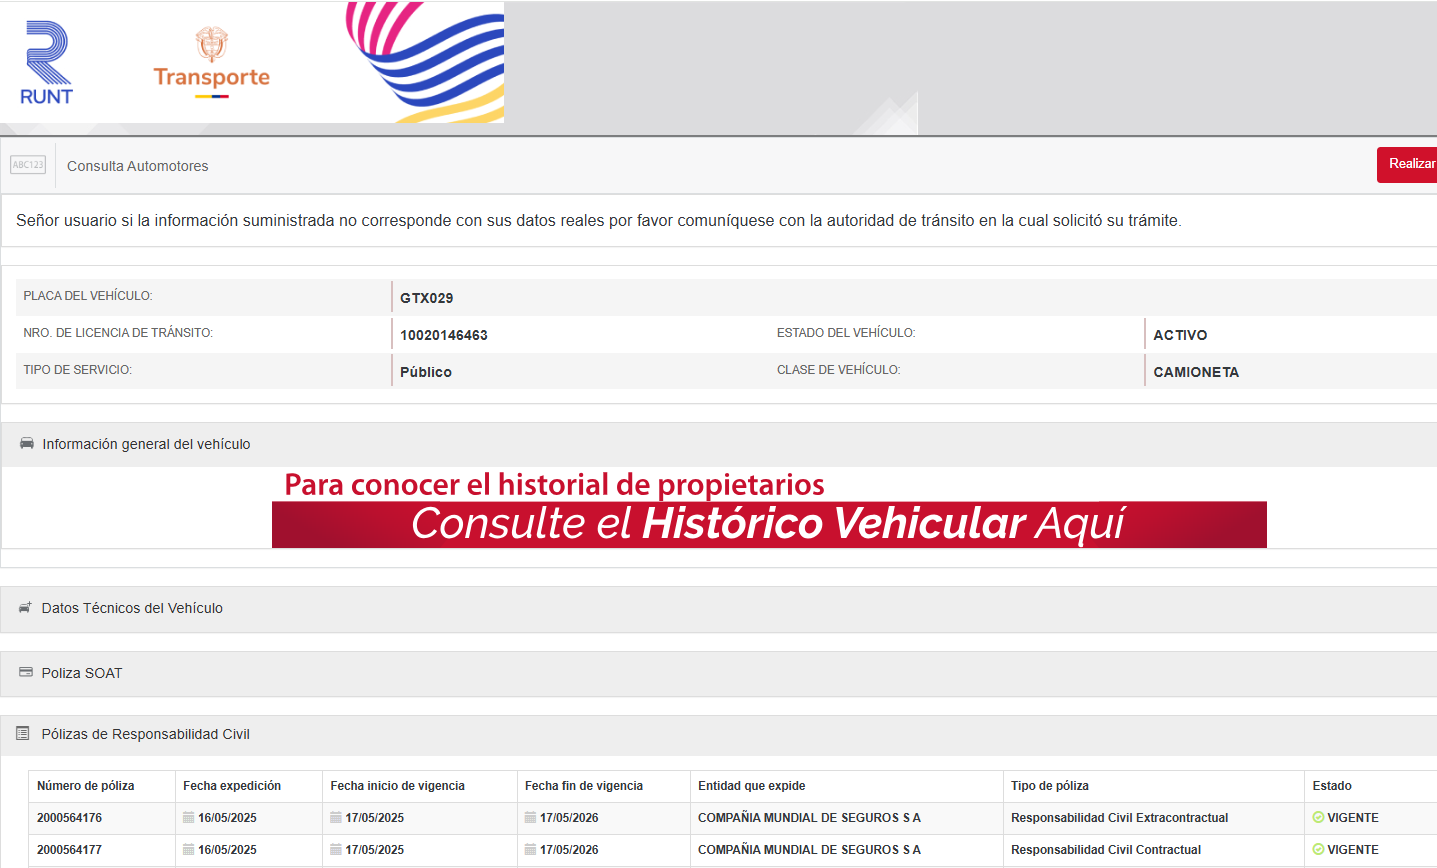Click the RUNT logo

point(47,64)
